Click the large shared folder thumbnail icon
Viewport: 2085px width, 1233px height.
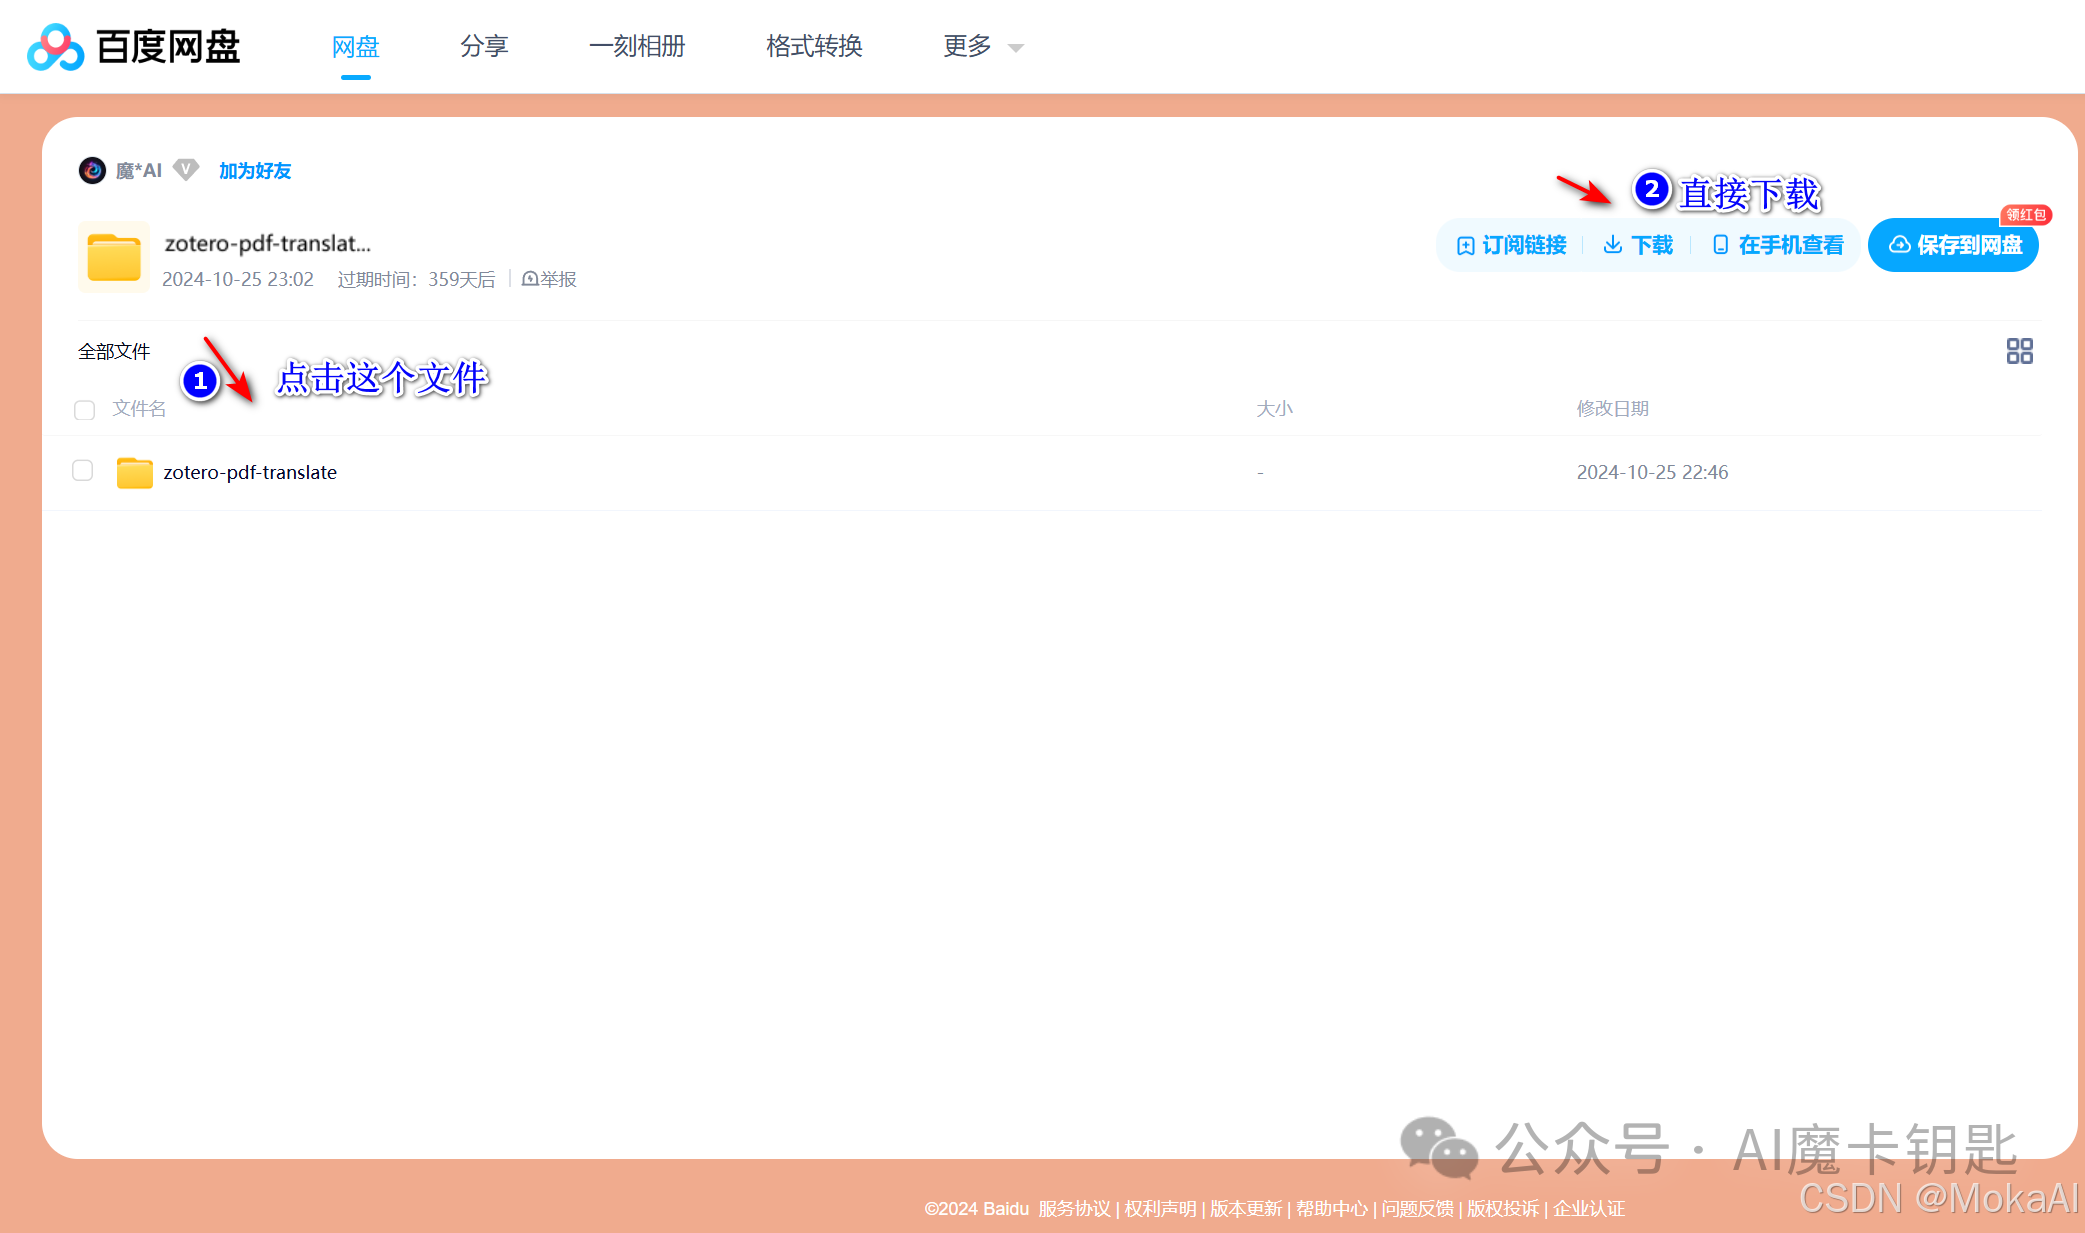114,258
